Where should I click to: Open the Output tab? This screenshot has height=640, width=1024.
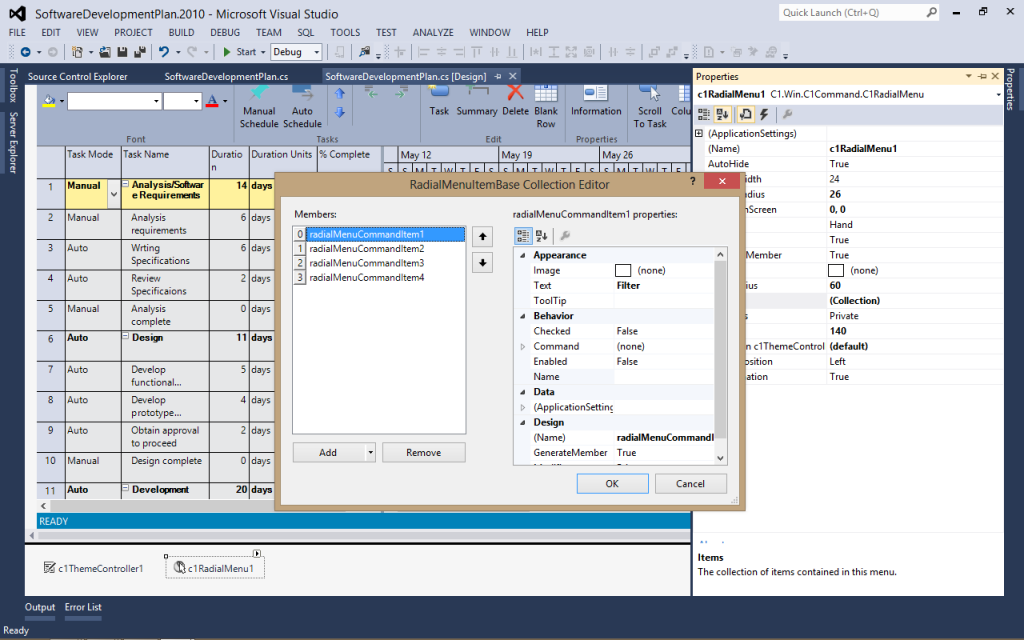(x=40, y=607)
